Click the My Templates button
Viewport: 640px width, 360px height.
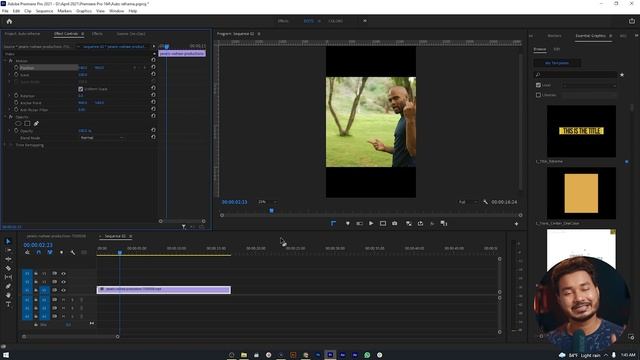557,63
